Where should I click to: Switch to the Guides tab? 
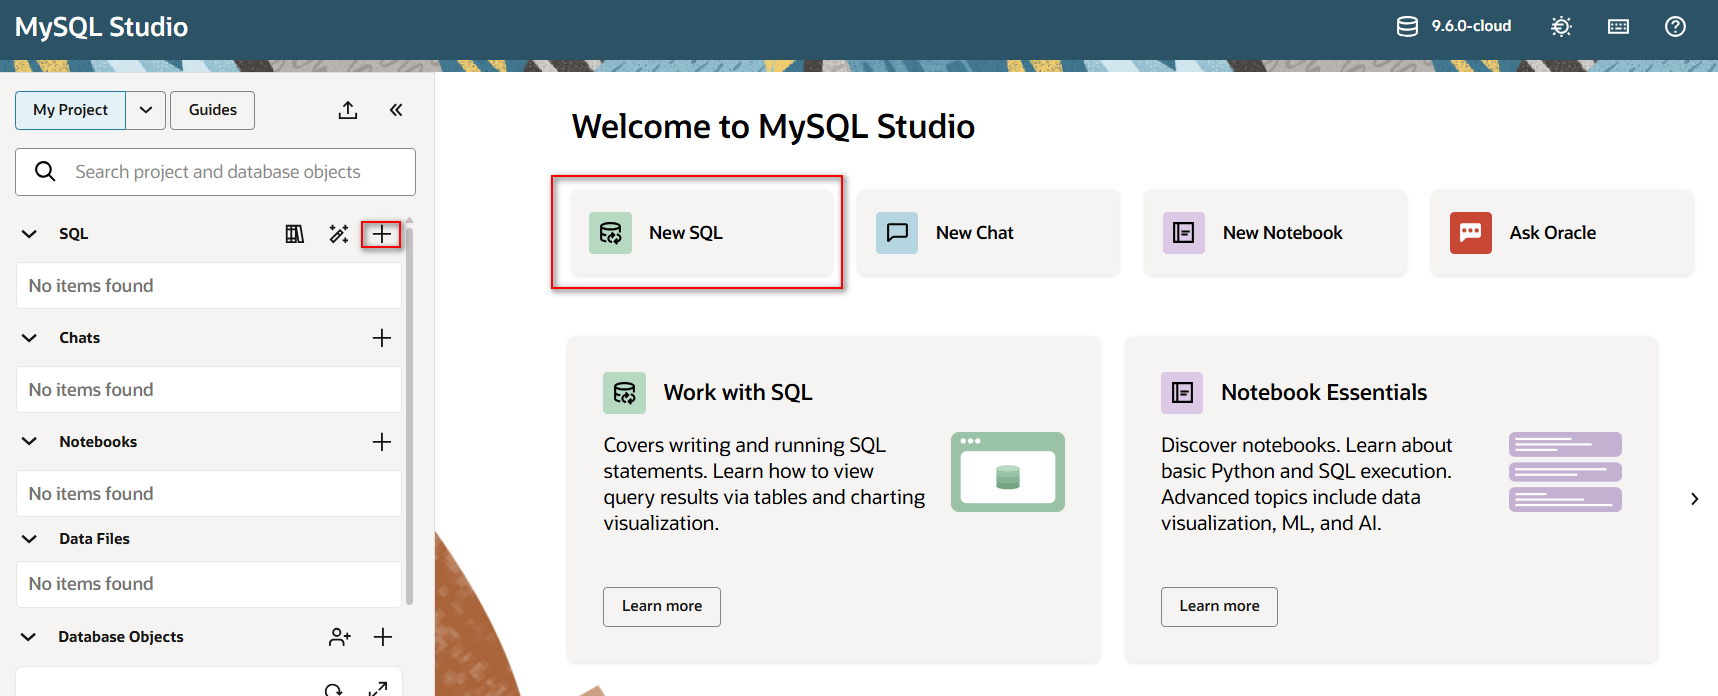[212, 110]
